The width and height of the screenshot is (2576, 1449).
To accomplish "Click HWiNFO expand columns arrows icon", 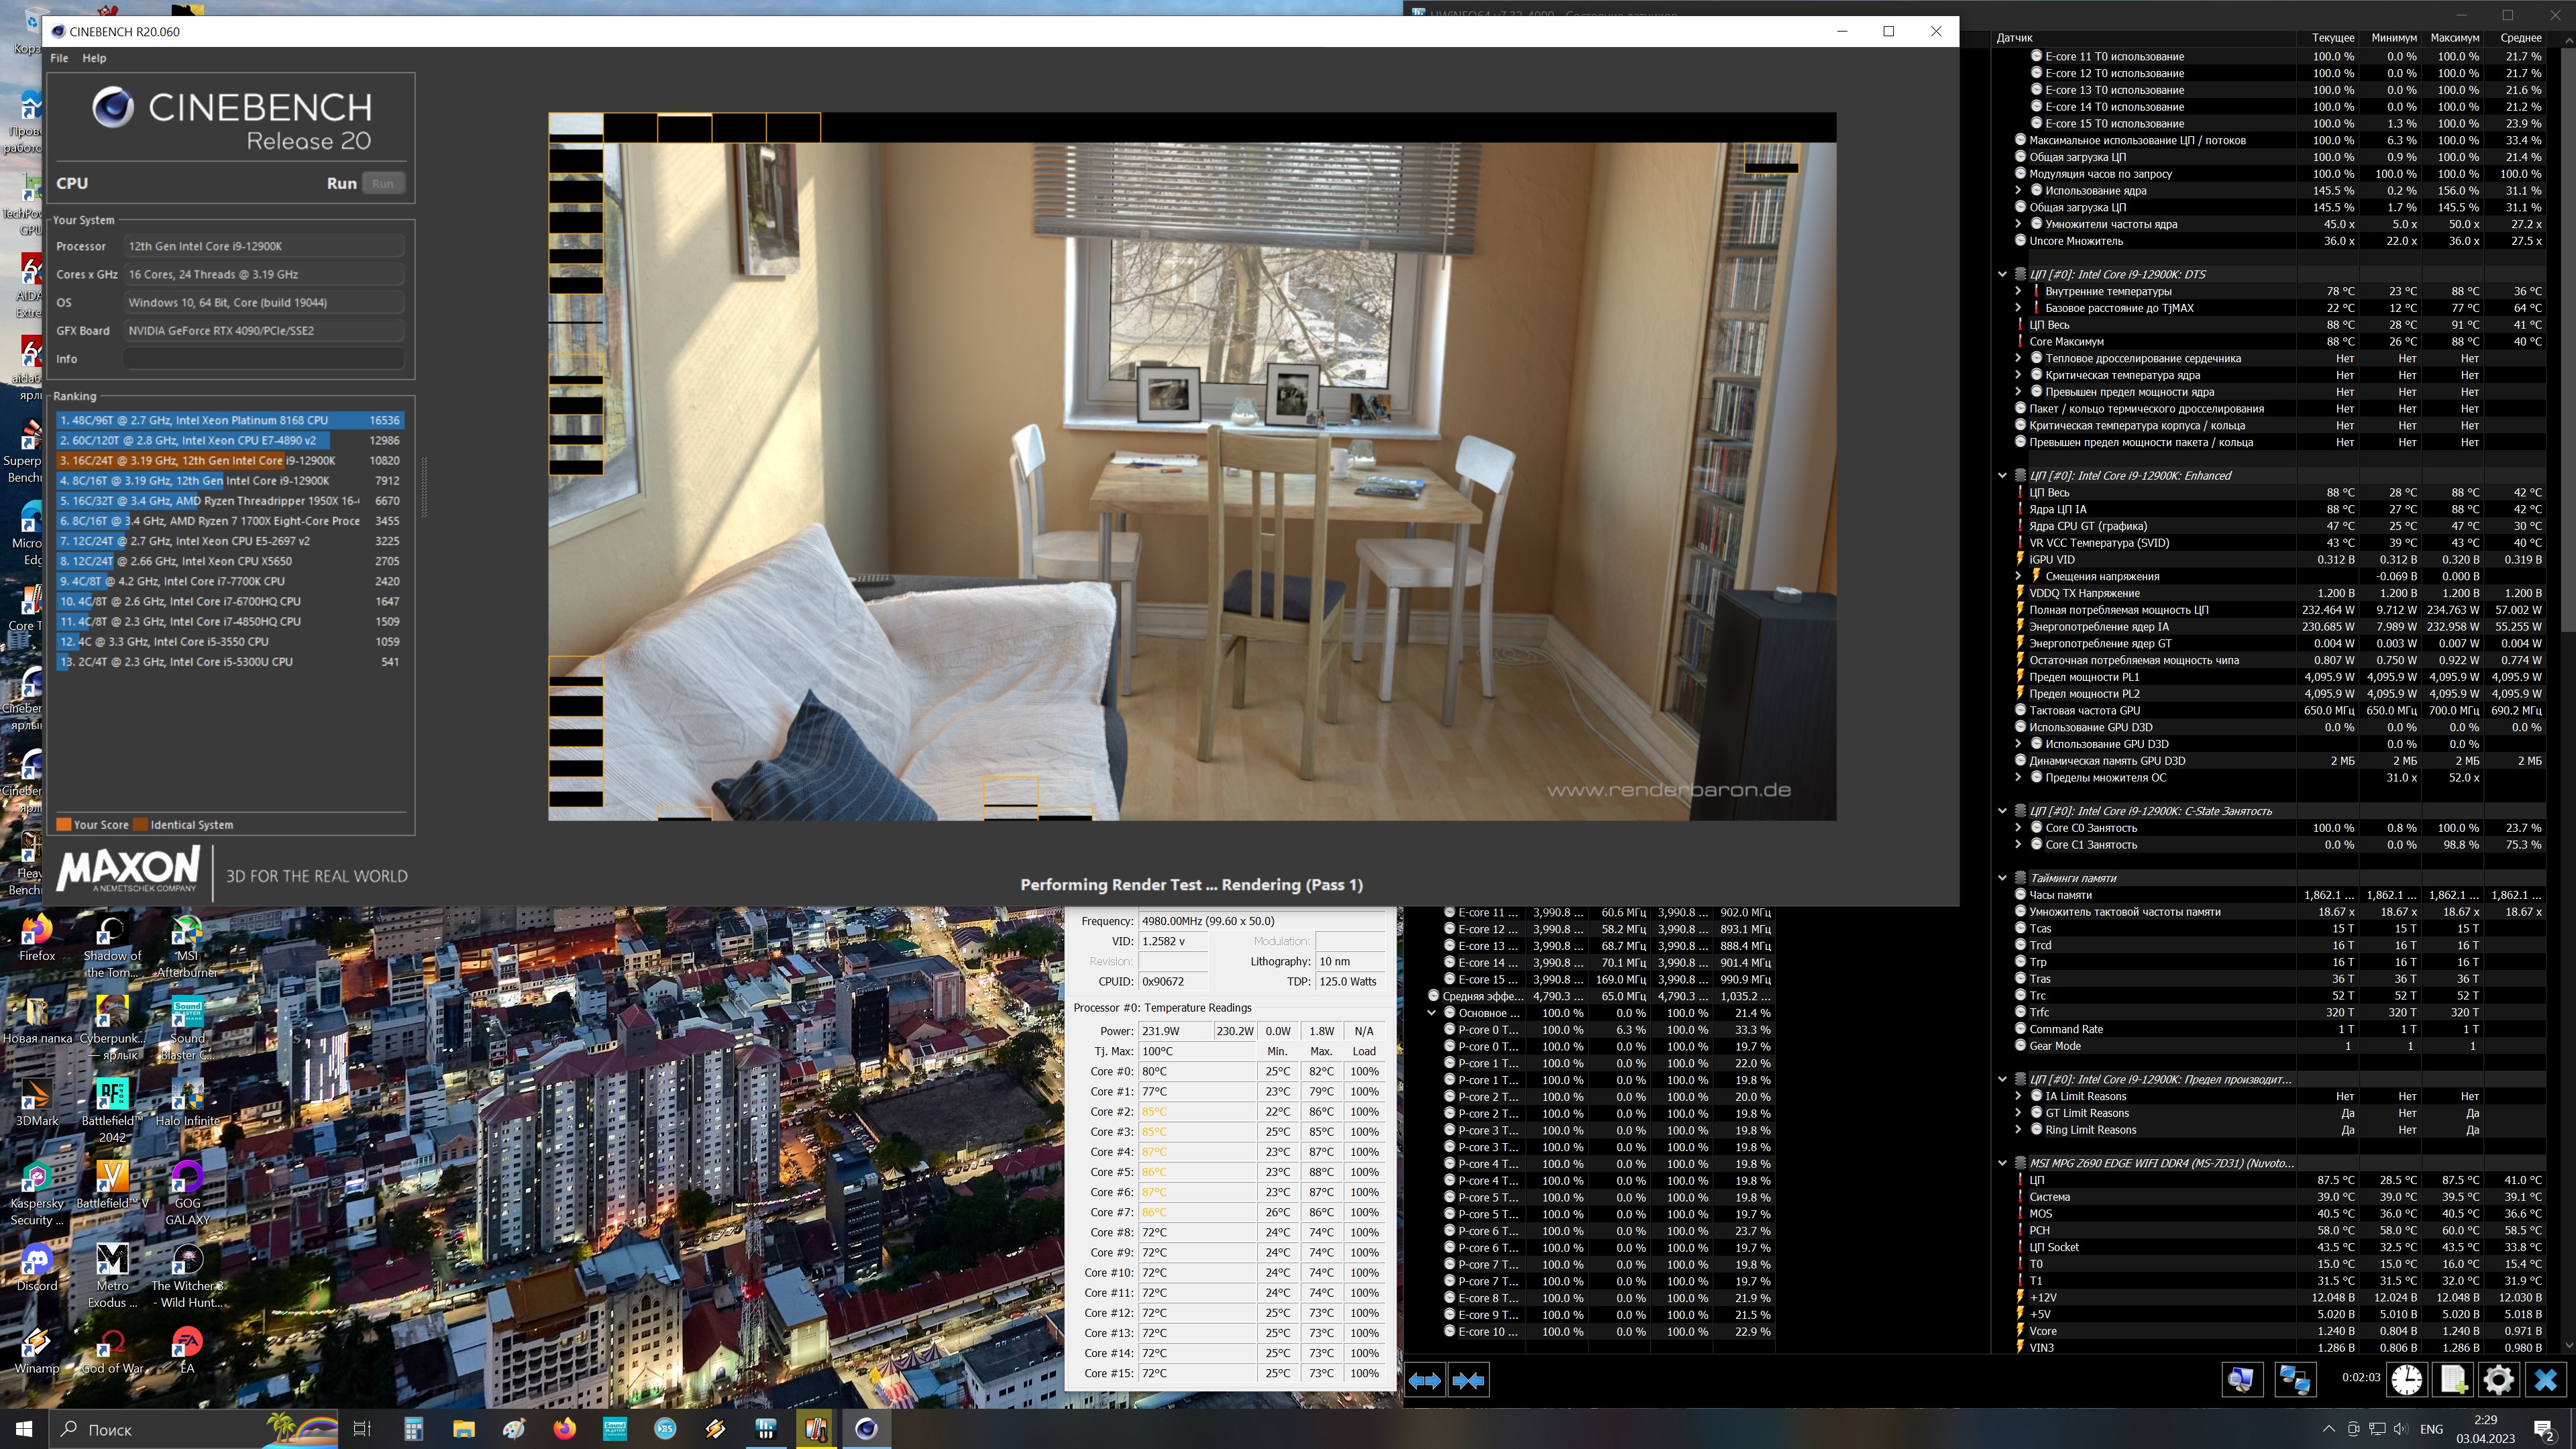I will [1424, 1381].
